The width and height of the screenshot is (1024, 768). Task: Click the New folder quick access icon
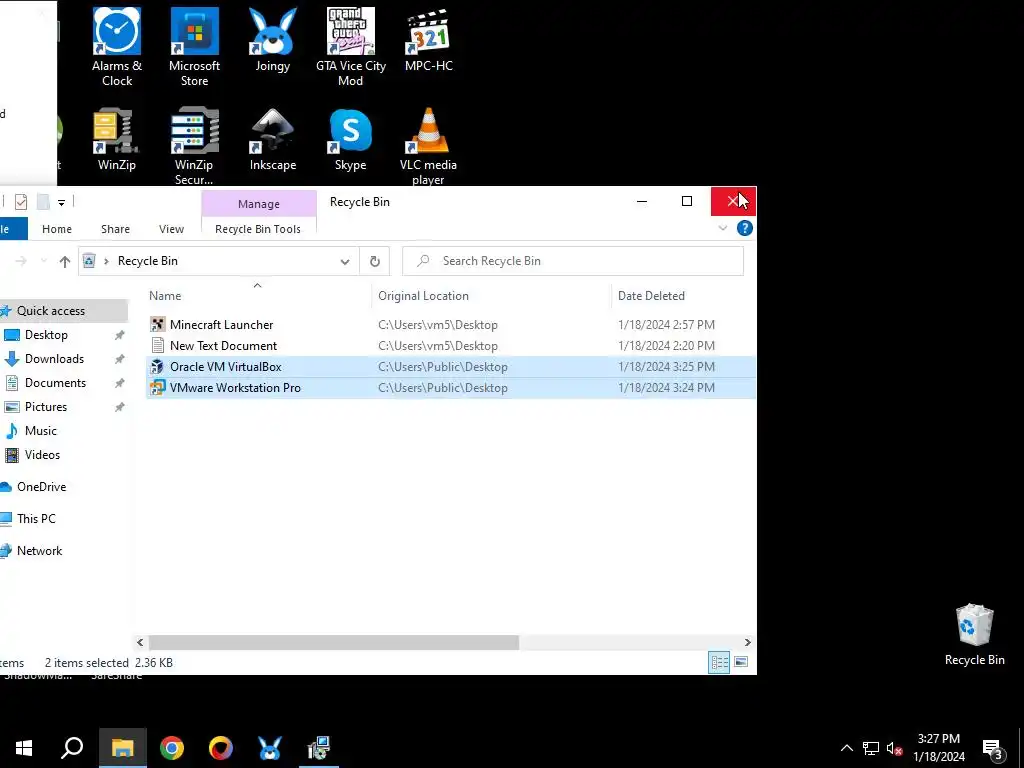[x=43, y=202]
